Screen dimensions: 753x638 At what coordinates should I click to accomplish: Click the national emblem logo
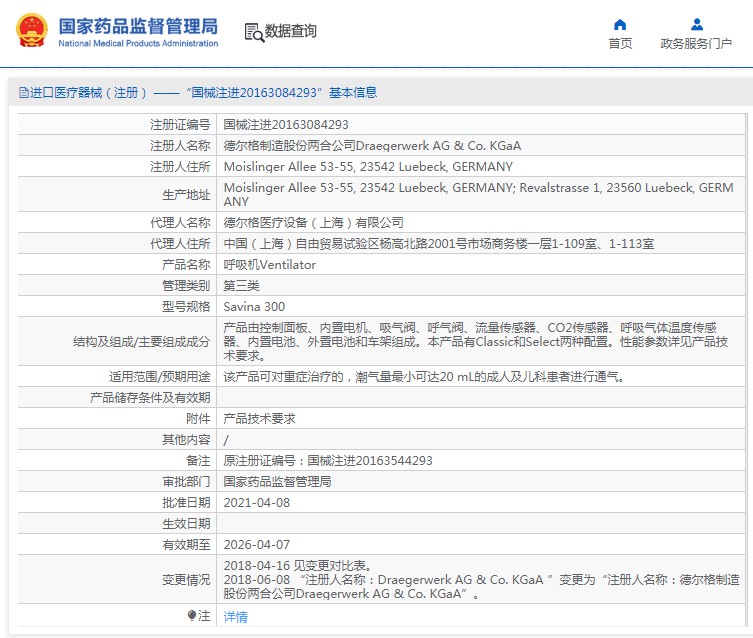pos(30,31)
